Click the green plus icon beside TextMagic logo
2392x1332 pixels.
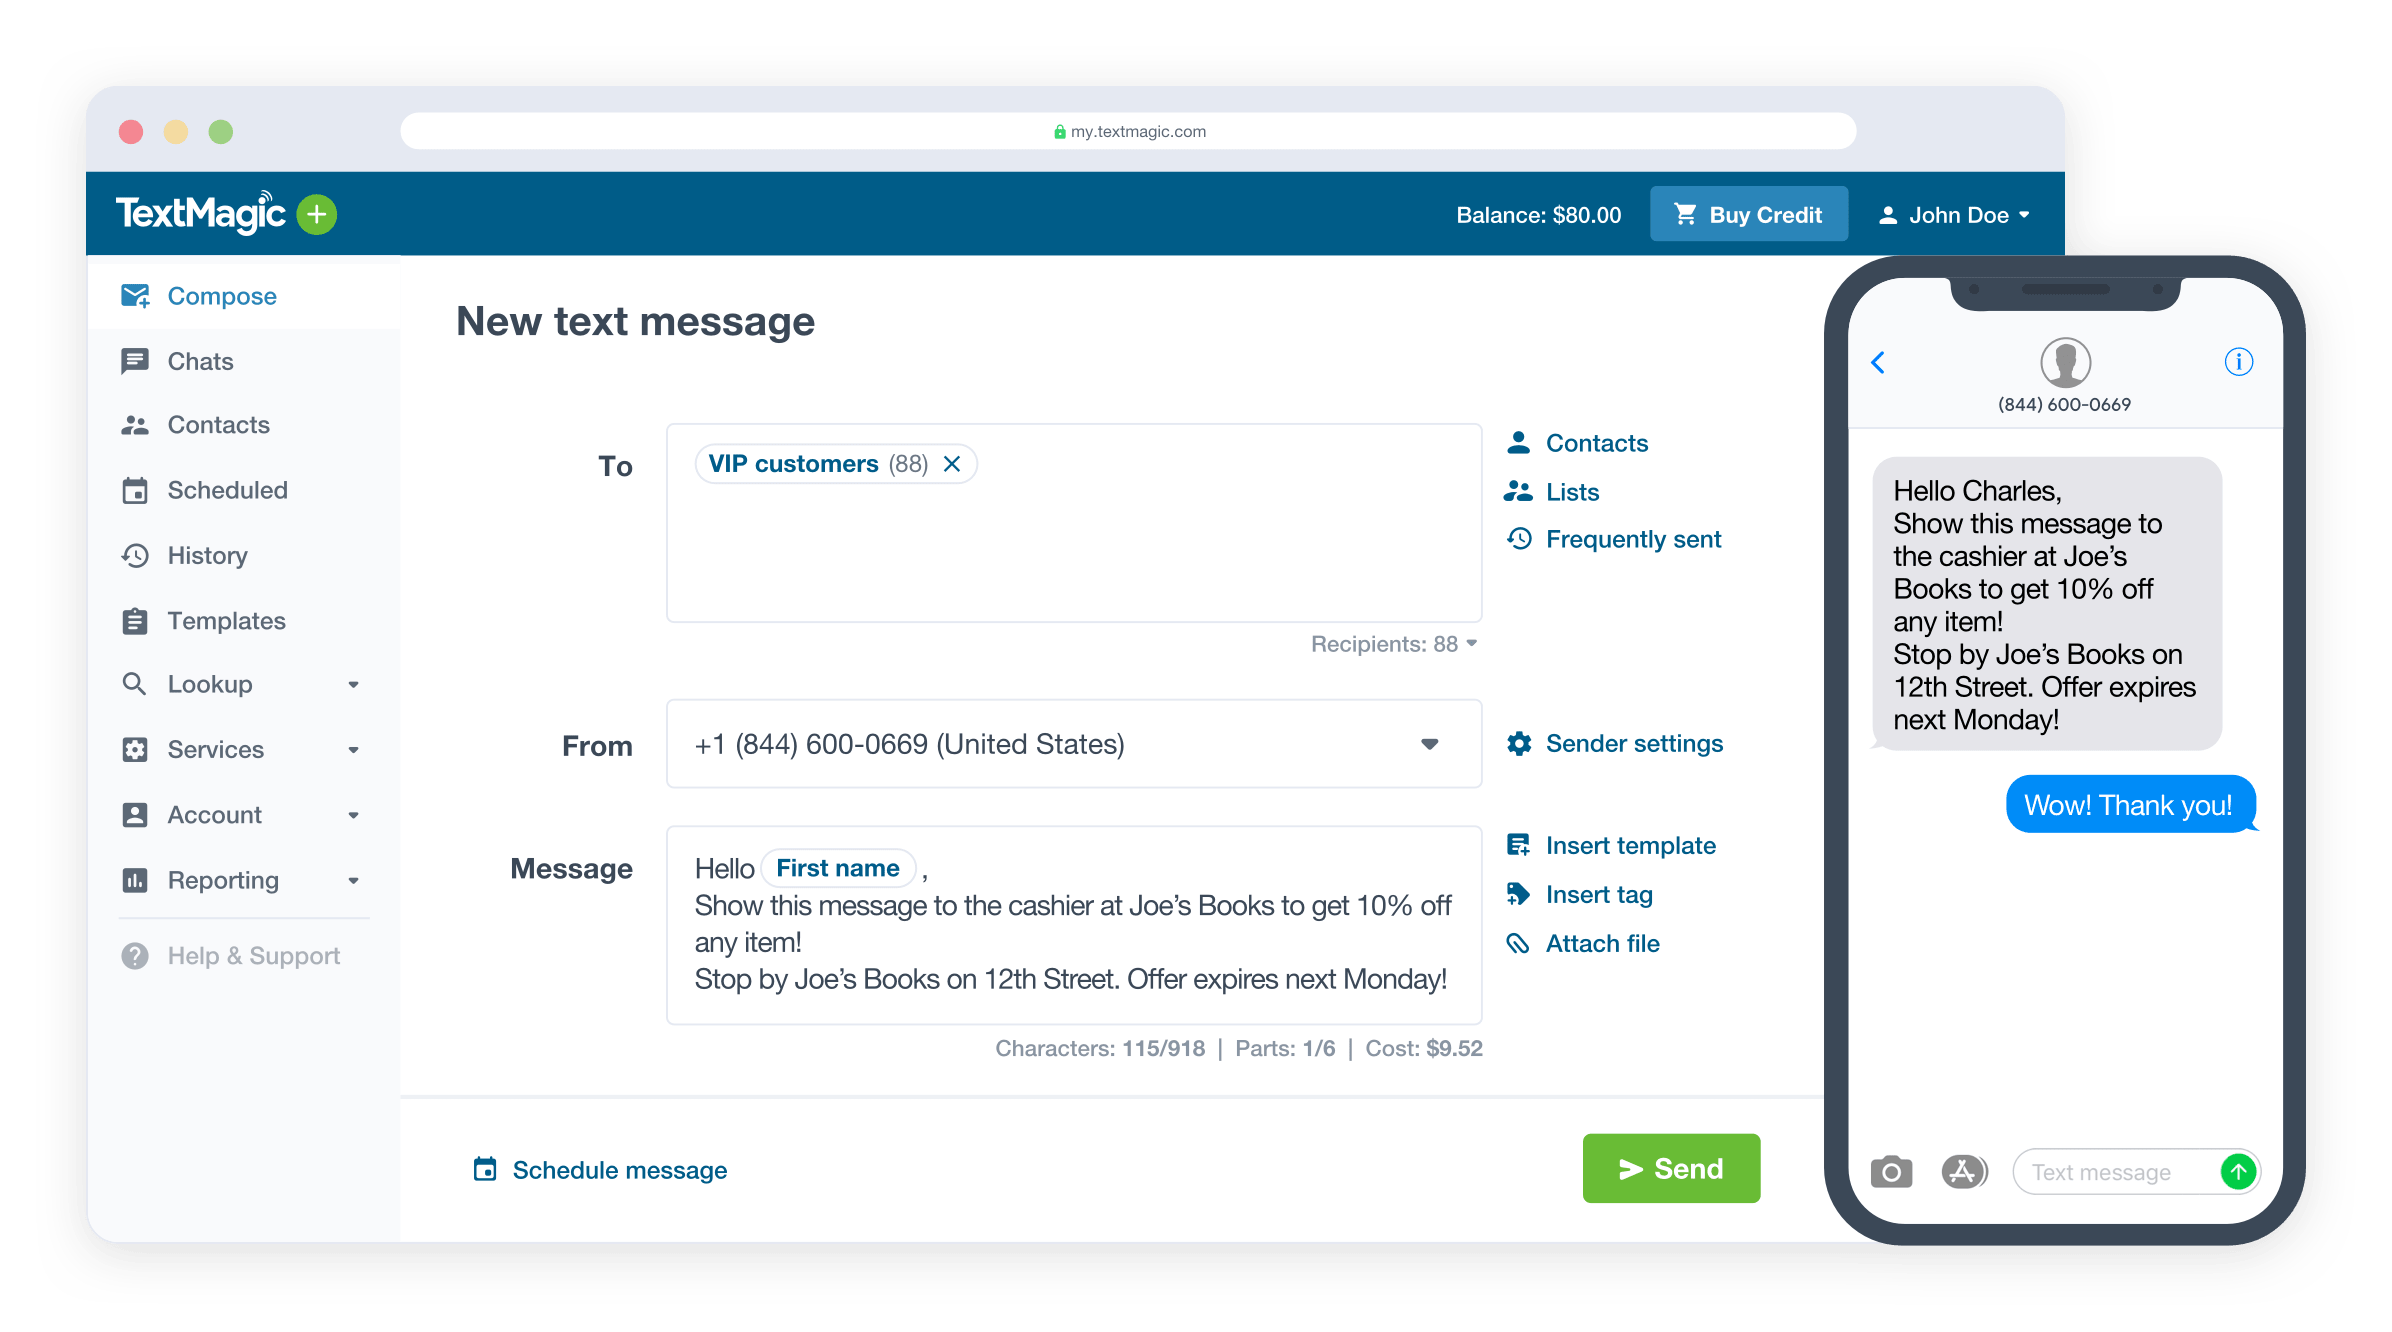(317, 214)
